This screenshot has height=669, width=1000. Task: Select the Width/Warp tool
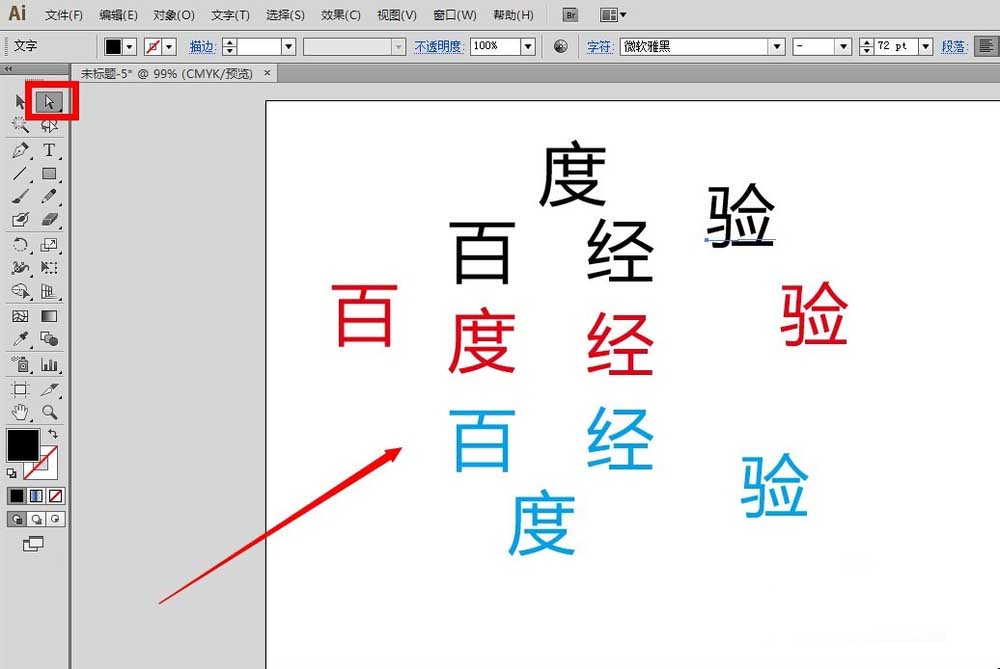click(20, 268)
